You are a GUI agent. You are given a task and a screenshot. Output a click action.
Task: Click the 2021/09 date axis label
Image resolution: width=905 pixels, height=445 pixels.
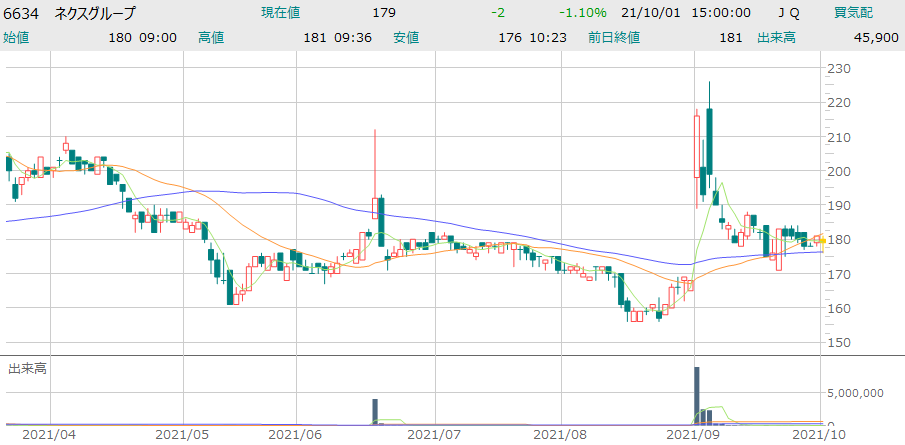pyautogui.click(x=694, y=435)
